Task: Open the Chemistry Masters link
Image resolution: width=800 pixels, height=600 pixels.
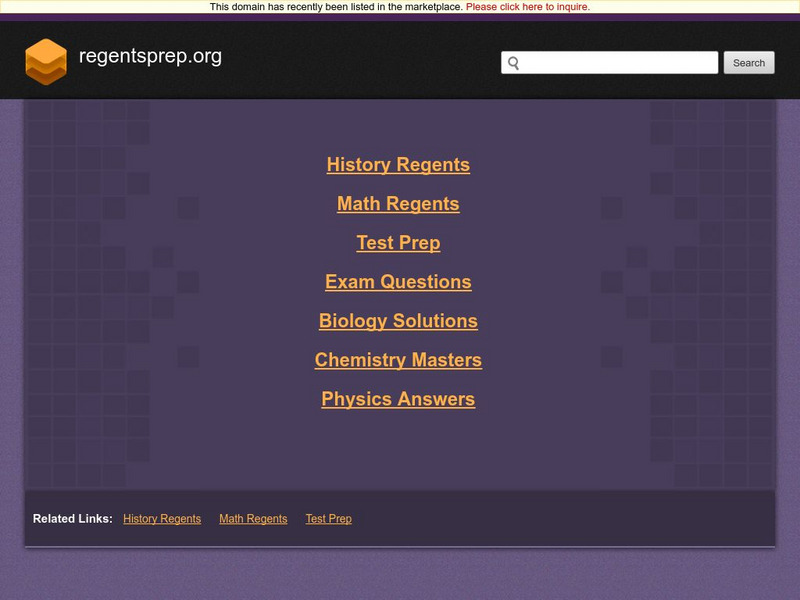Action: coord(397,360)
